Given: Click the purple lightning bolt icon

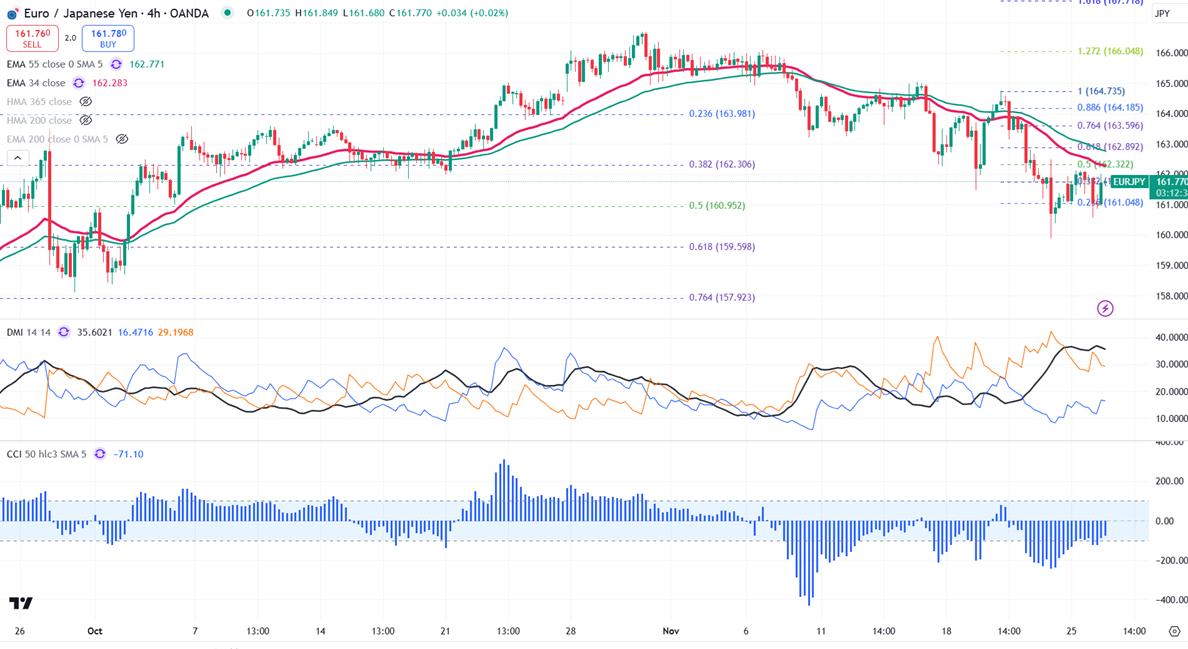Looking at the screenshot, I should (1105, 308).
